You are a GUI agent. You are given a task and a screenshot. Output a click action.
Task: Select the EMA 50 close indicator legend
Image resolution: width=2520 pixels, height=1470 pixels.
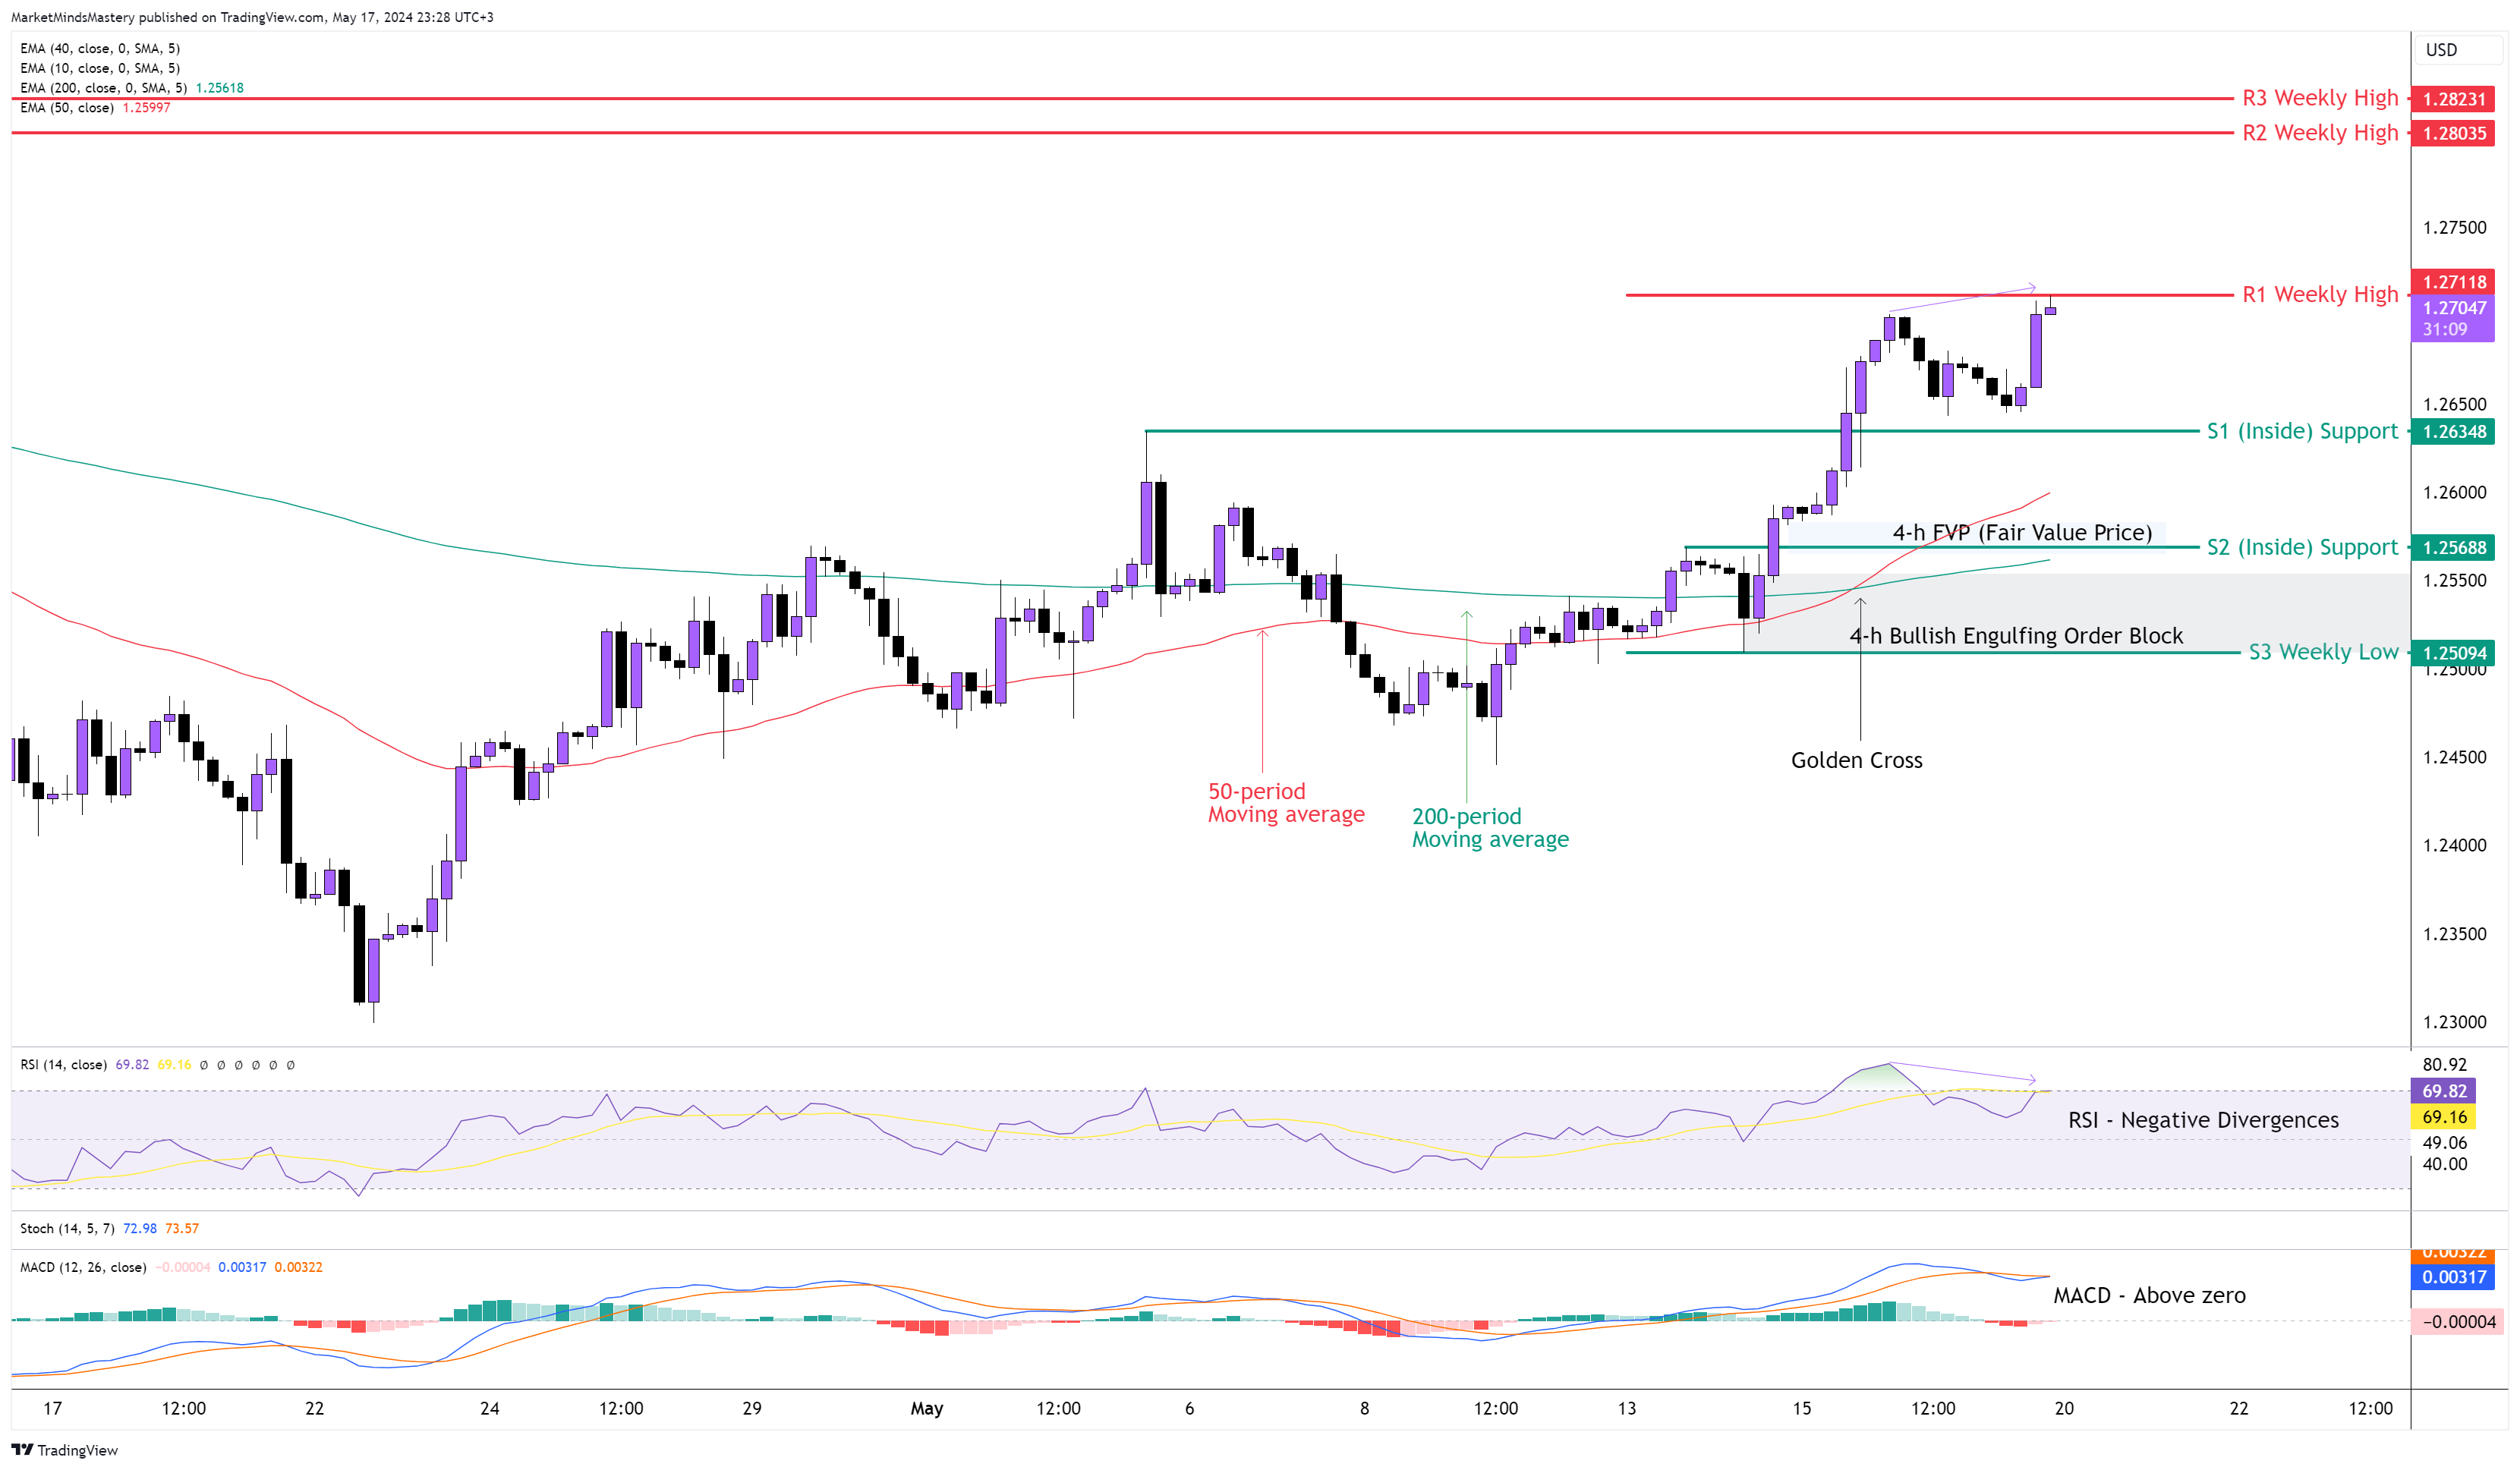click(67, 108)
